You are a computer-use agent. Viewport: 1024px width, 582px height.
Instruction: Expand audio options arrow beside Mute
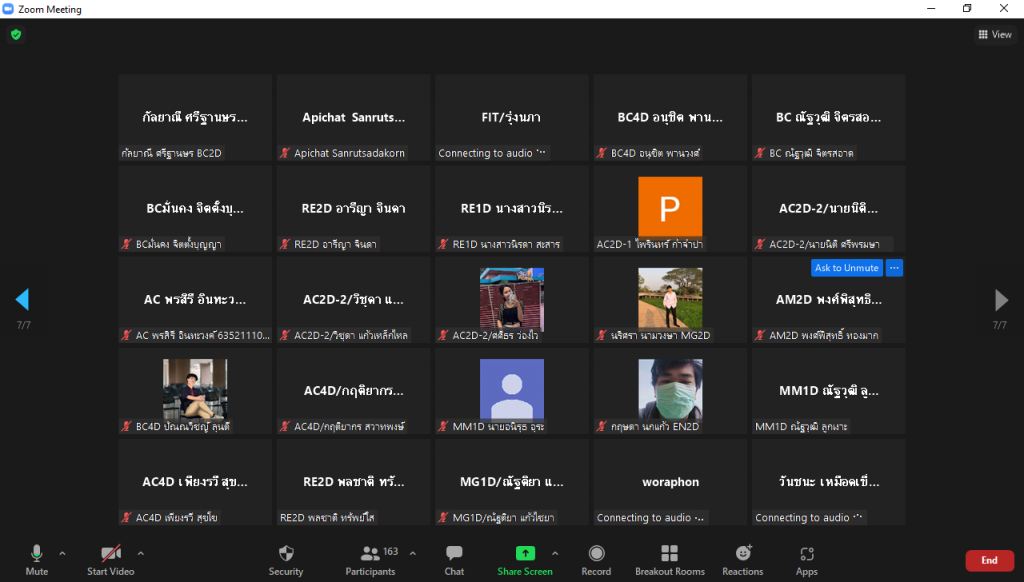point(62,552)
